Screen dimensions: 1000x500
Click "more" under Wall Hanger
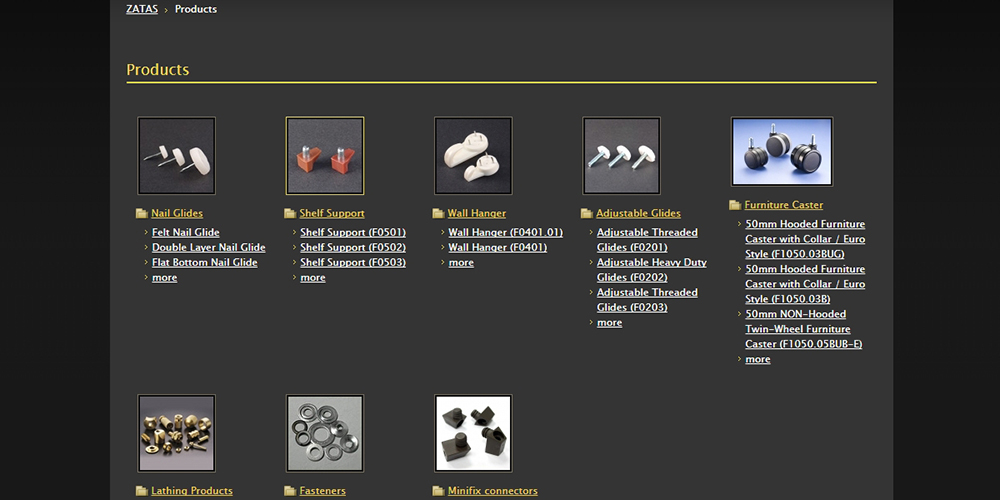point(461,262)
